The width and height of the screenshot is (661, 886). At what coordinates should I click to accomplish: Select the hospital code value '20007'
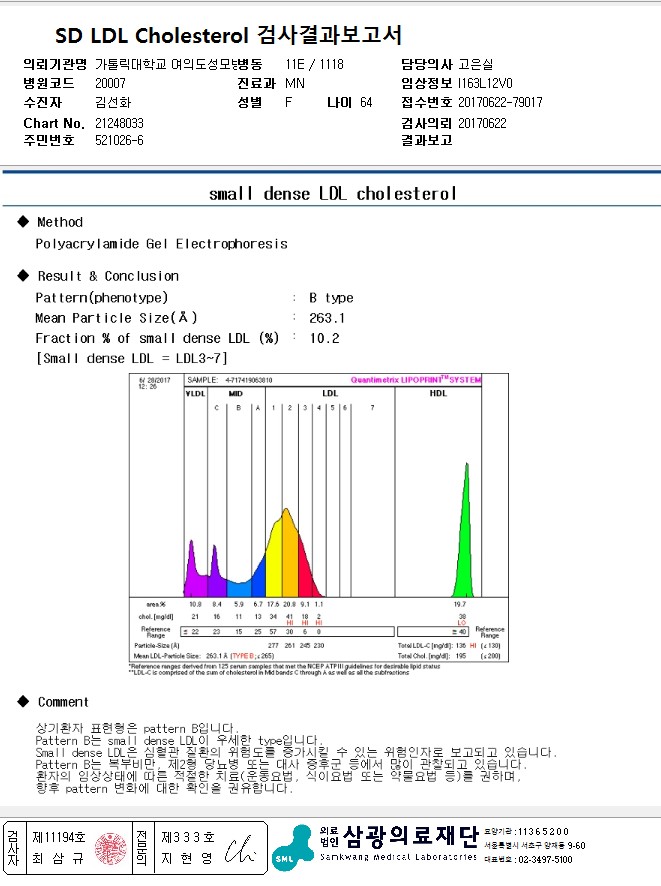pos(110,83)
